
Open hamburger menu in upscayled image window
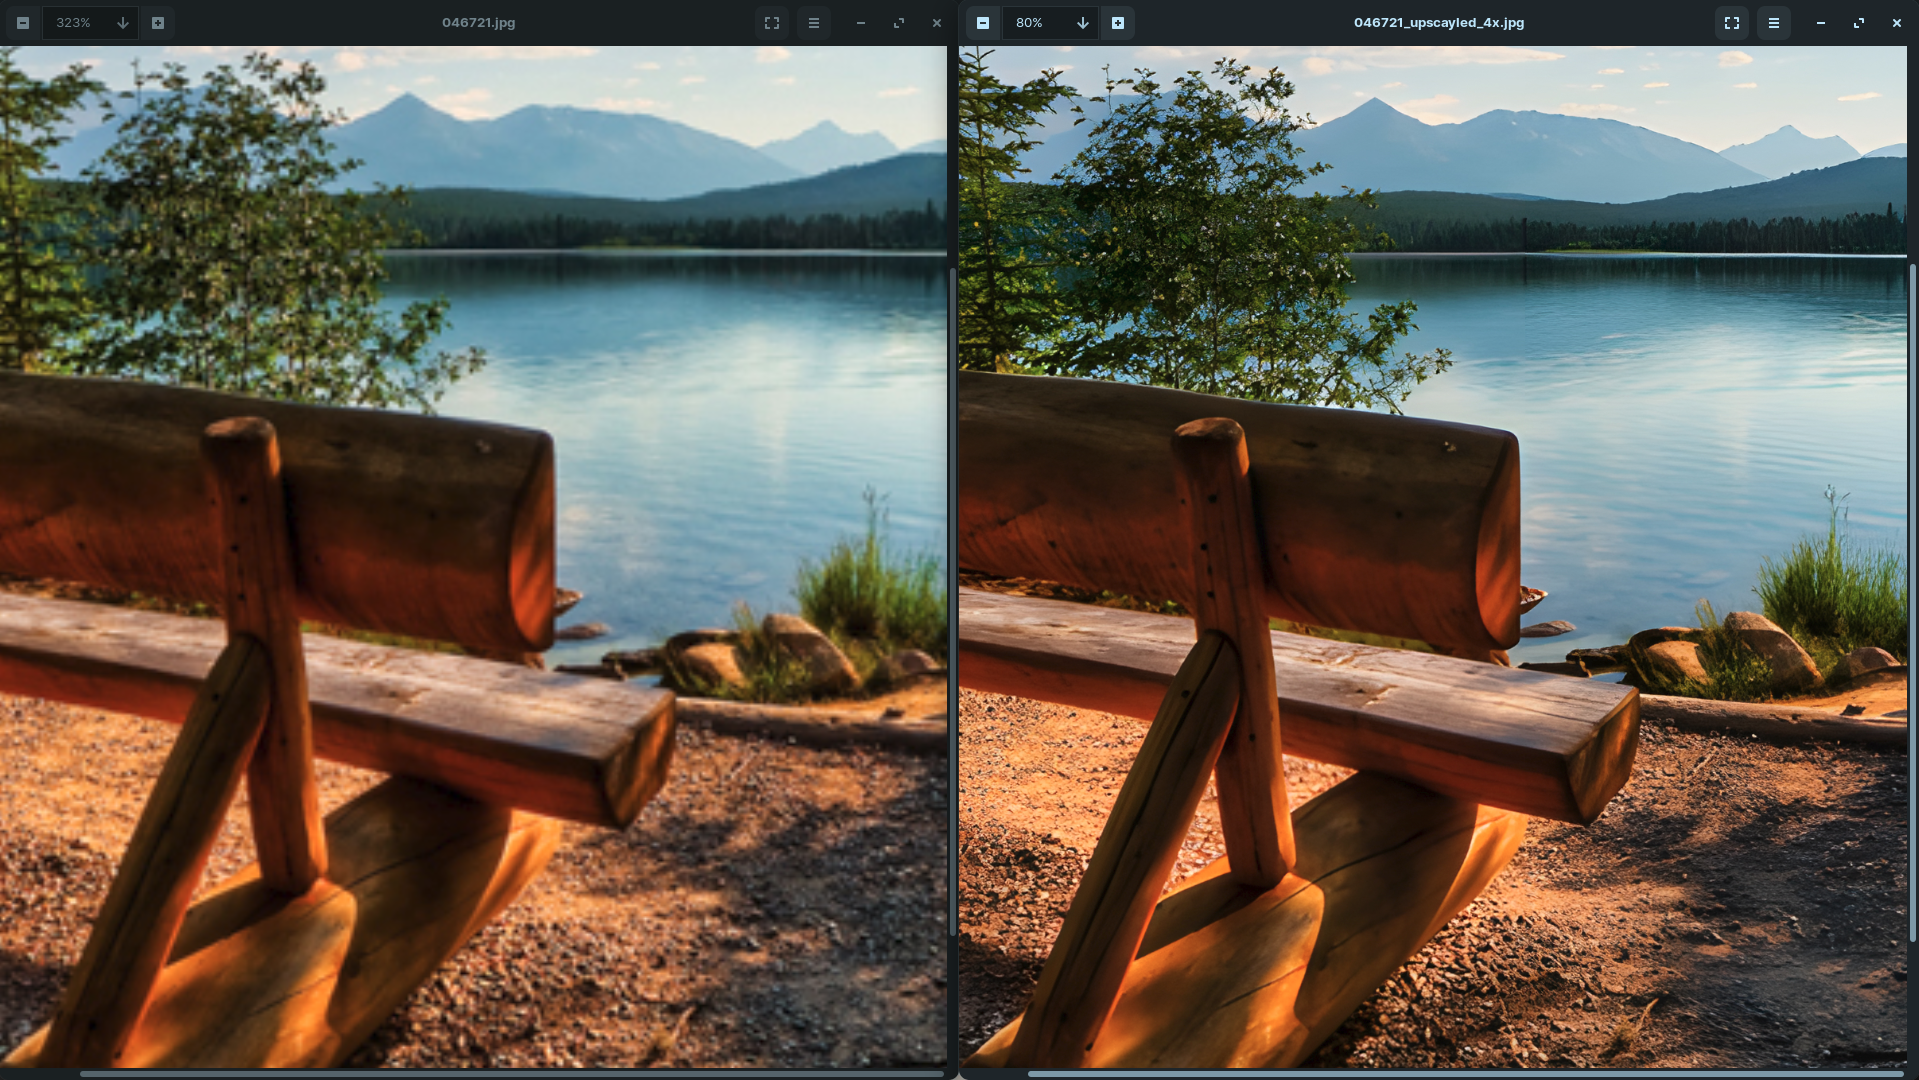(x=1774, y=23)
